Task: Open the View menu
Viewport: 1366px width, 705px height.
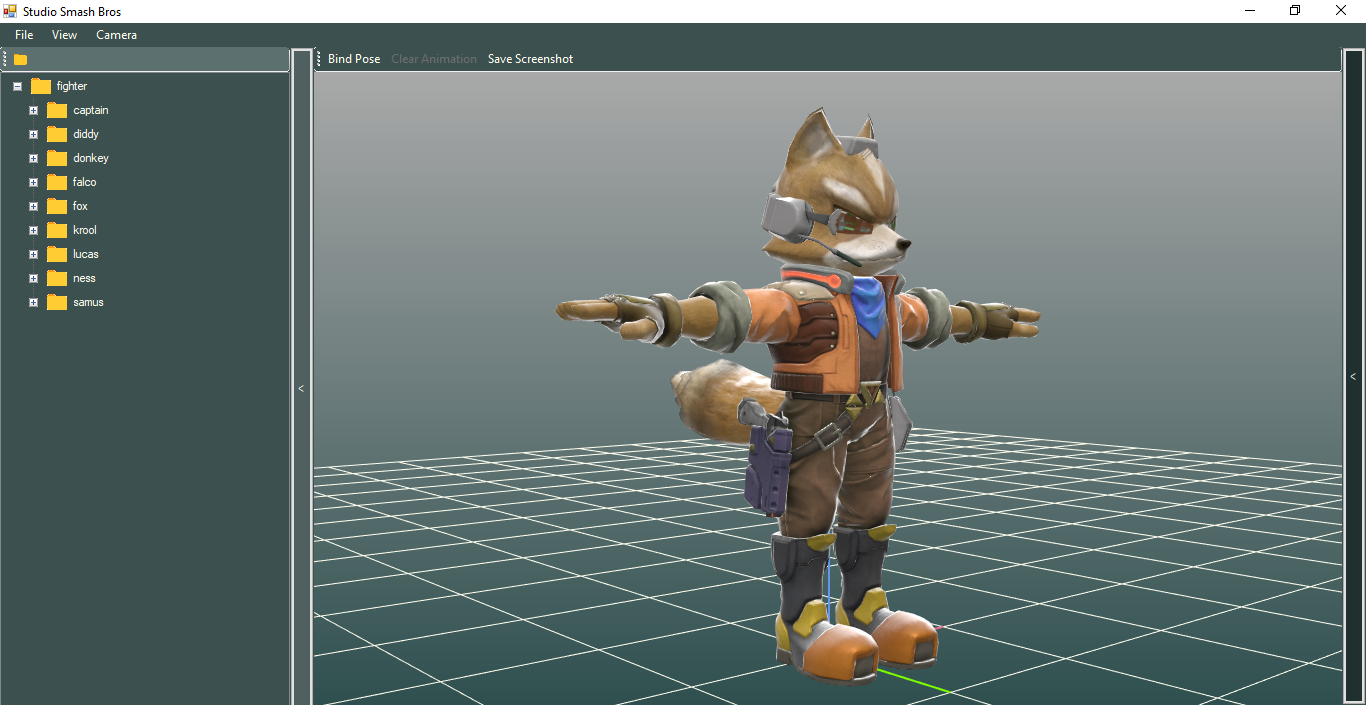Action: point(65,35)
